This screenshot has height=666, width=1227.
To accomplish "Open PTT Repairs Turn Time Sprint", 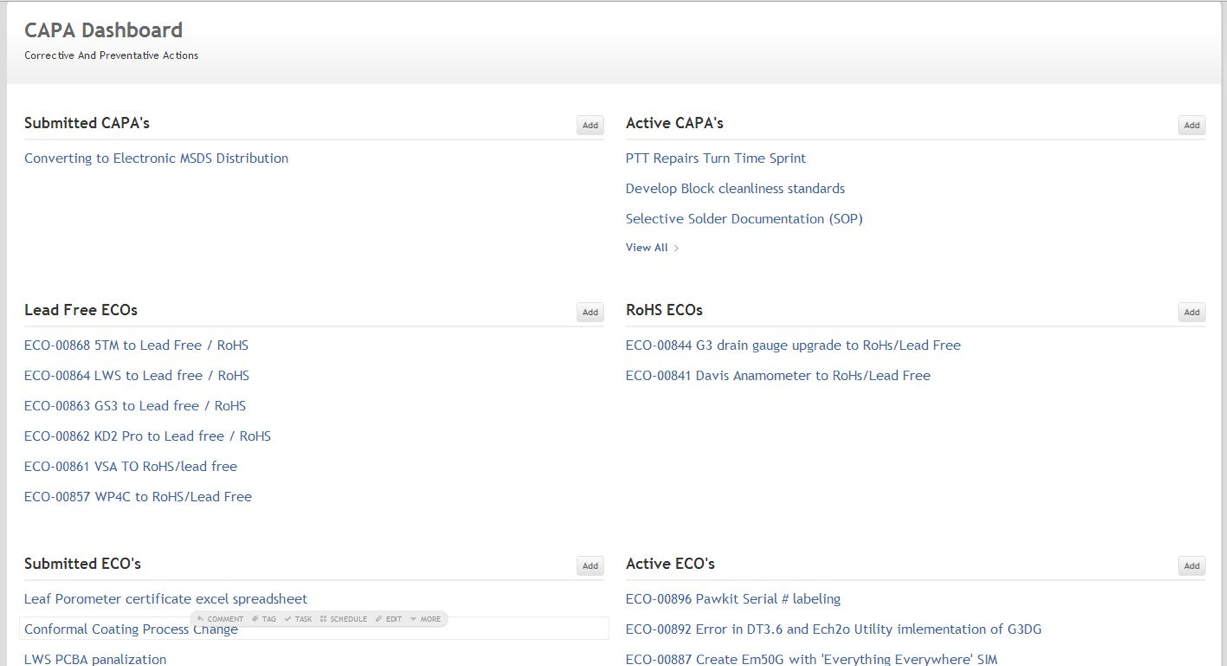I will pos(715,158).
